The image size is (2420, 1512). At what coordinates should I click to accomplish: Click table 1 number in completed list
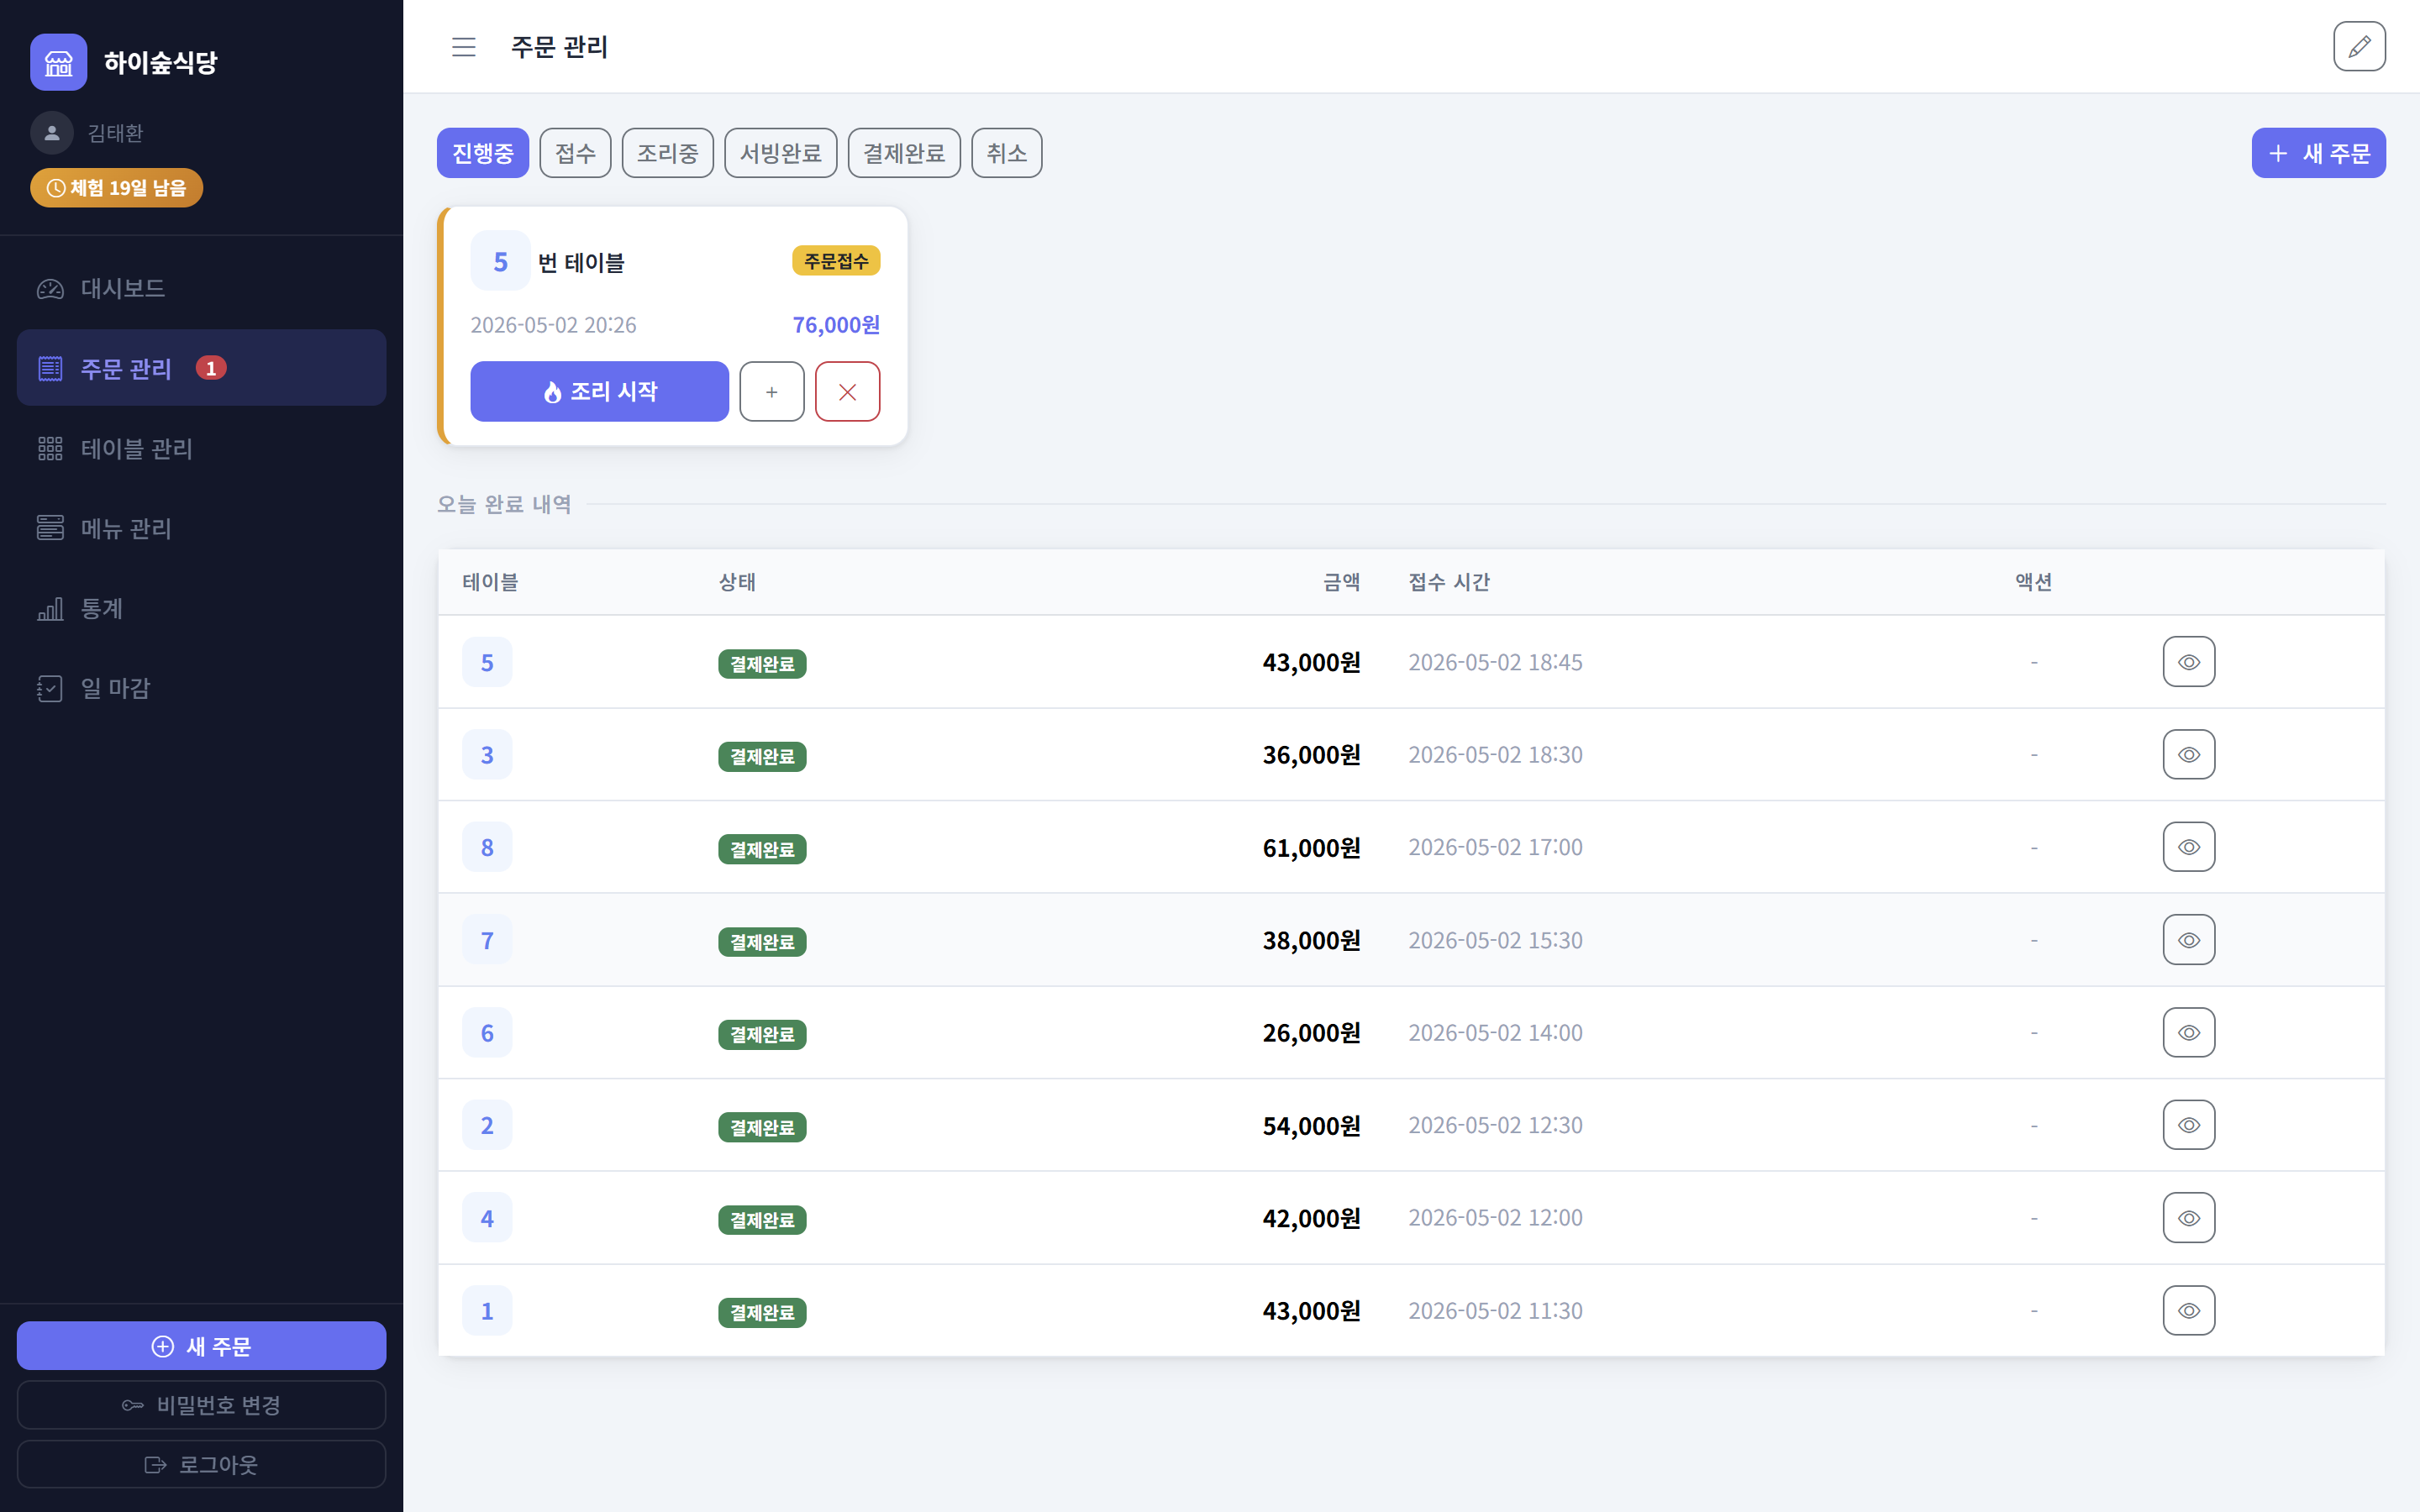[487, 1310]
